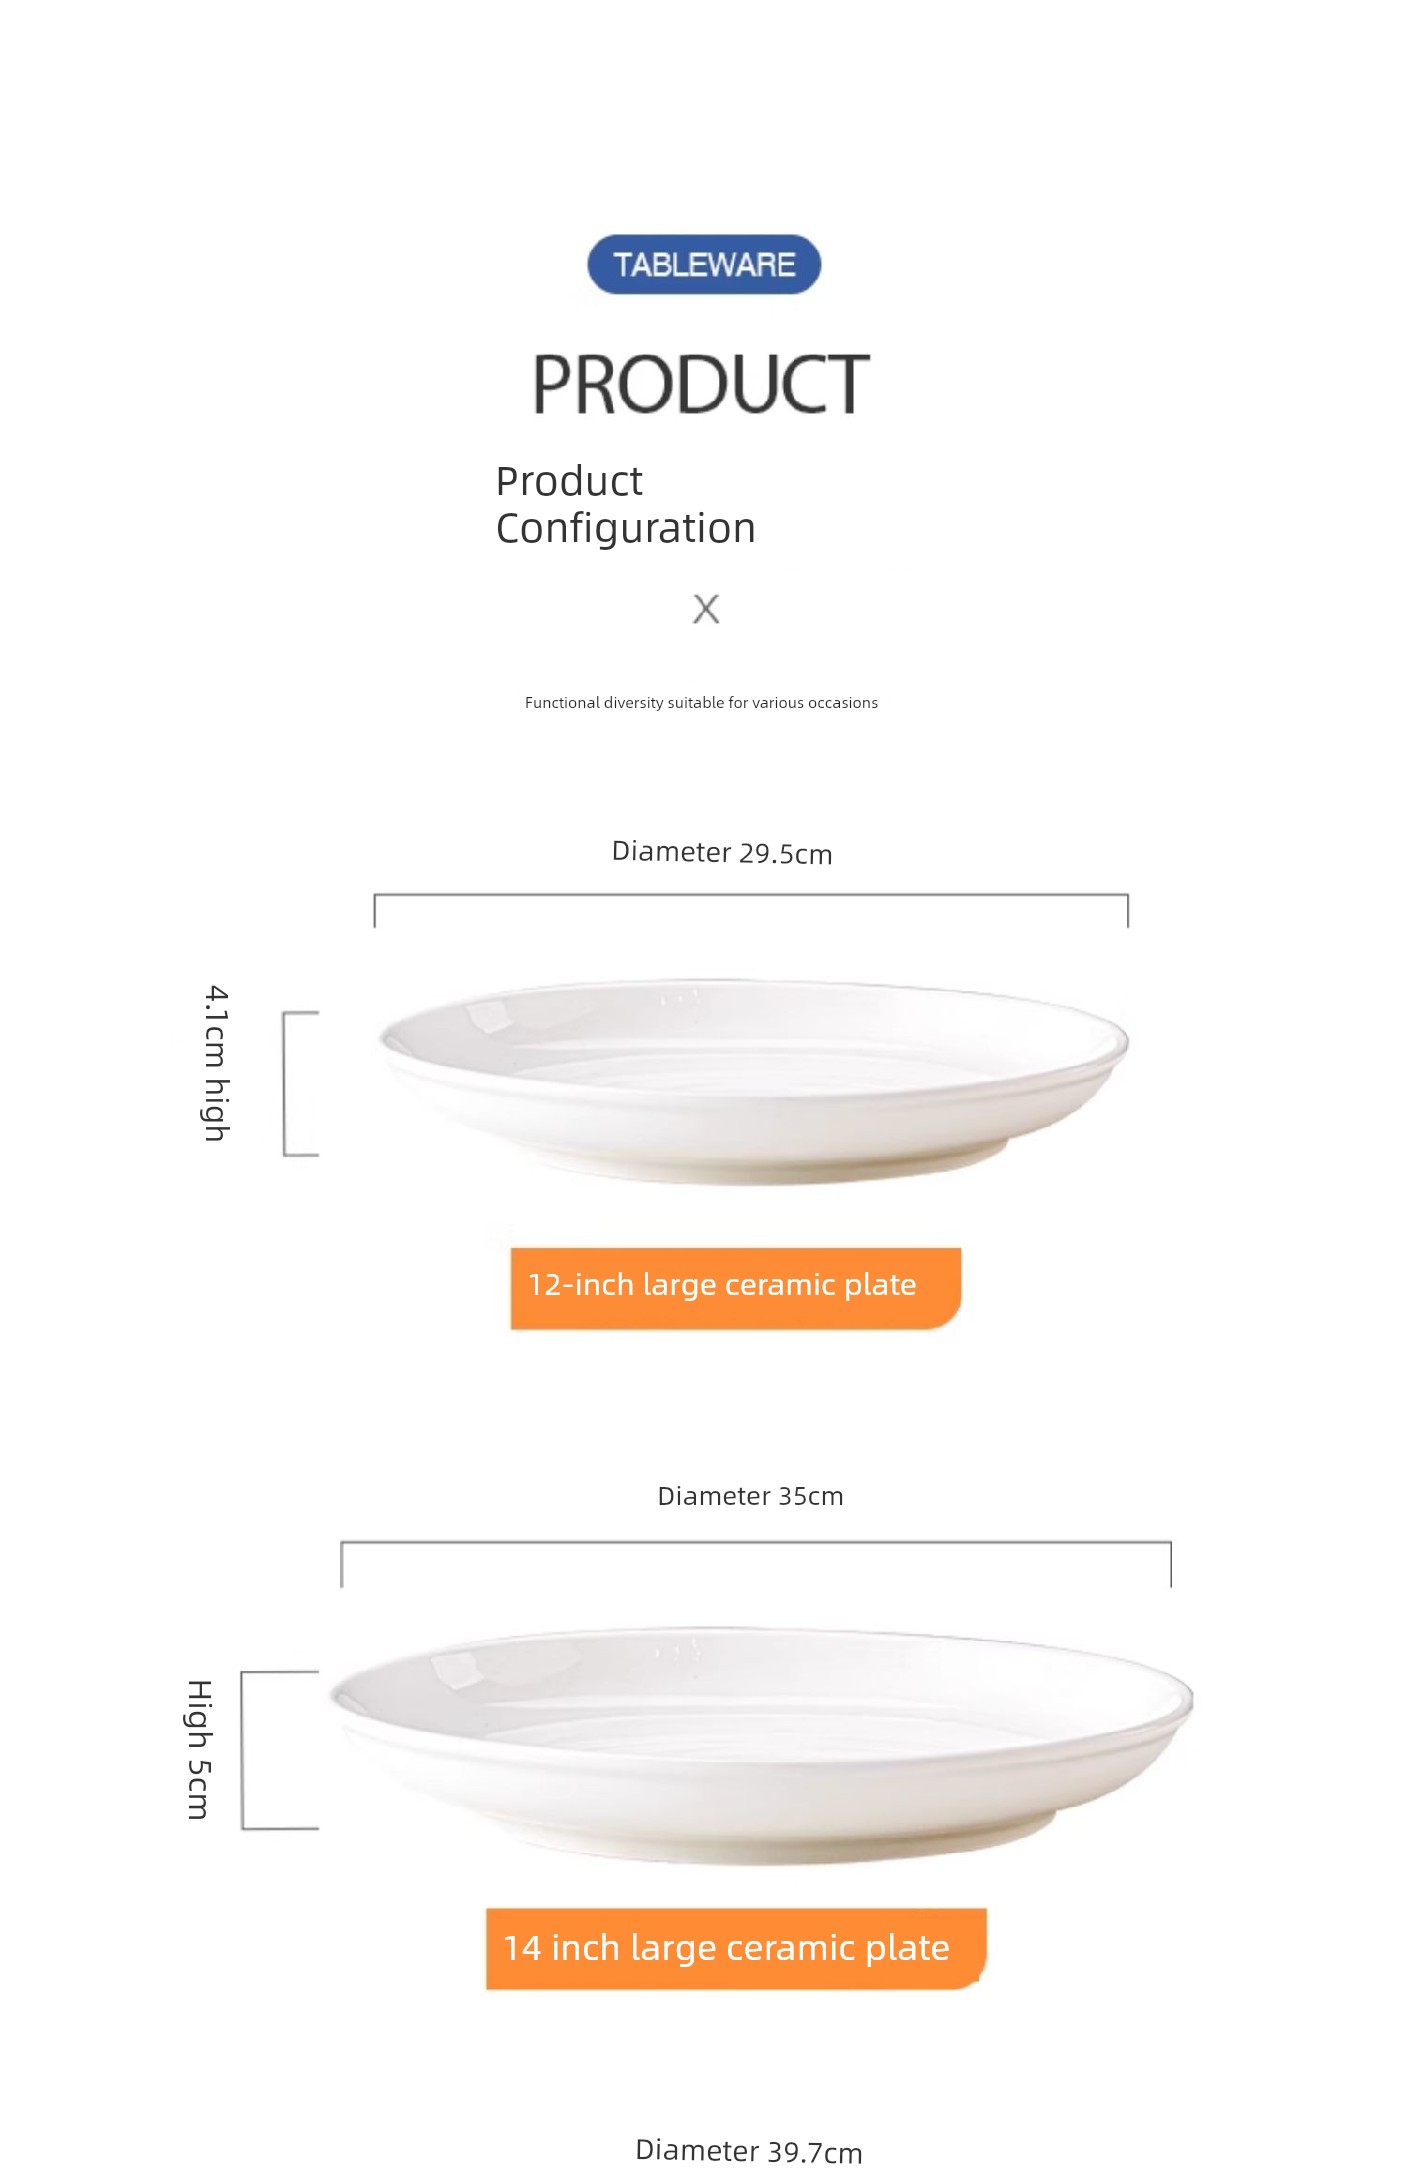Click the blue TABLEWARE badge
This screenshot has height=2178, width=1407.
point(703,264)
